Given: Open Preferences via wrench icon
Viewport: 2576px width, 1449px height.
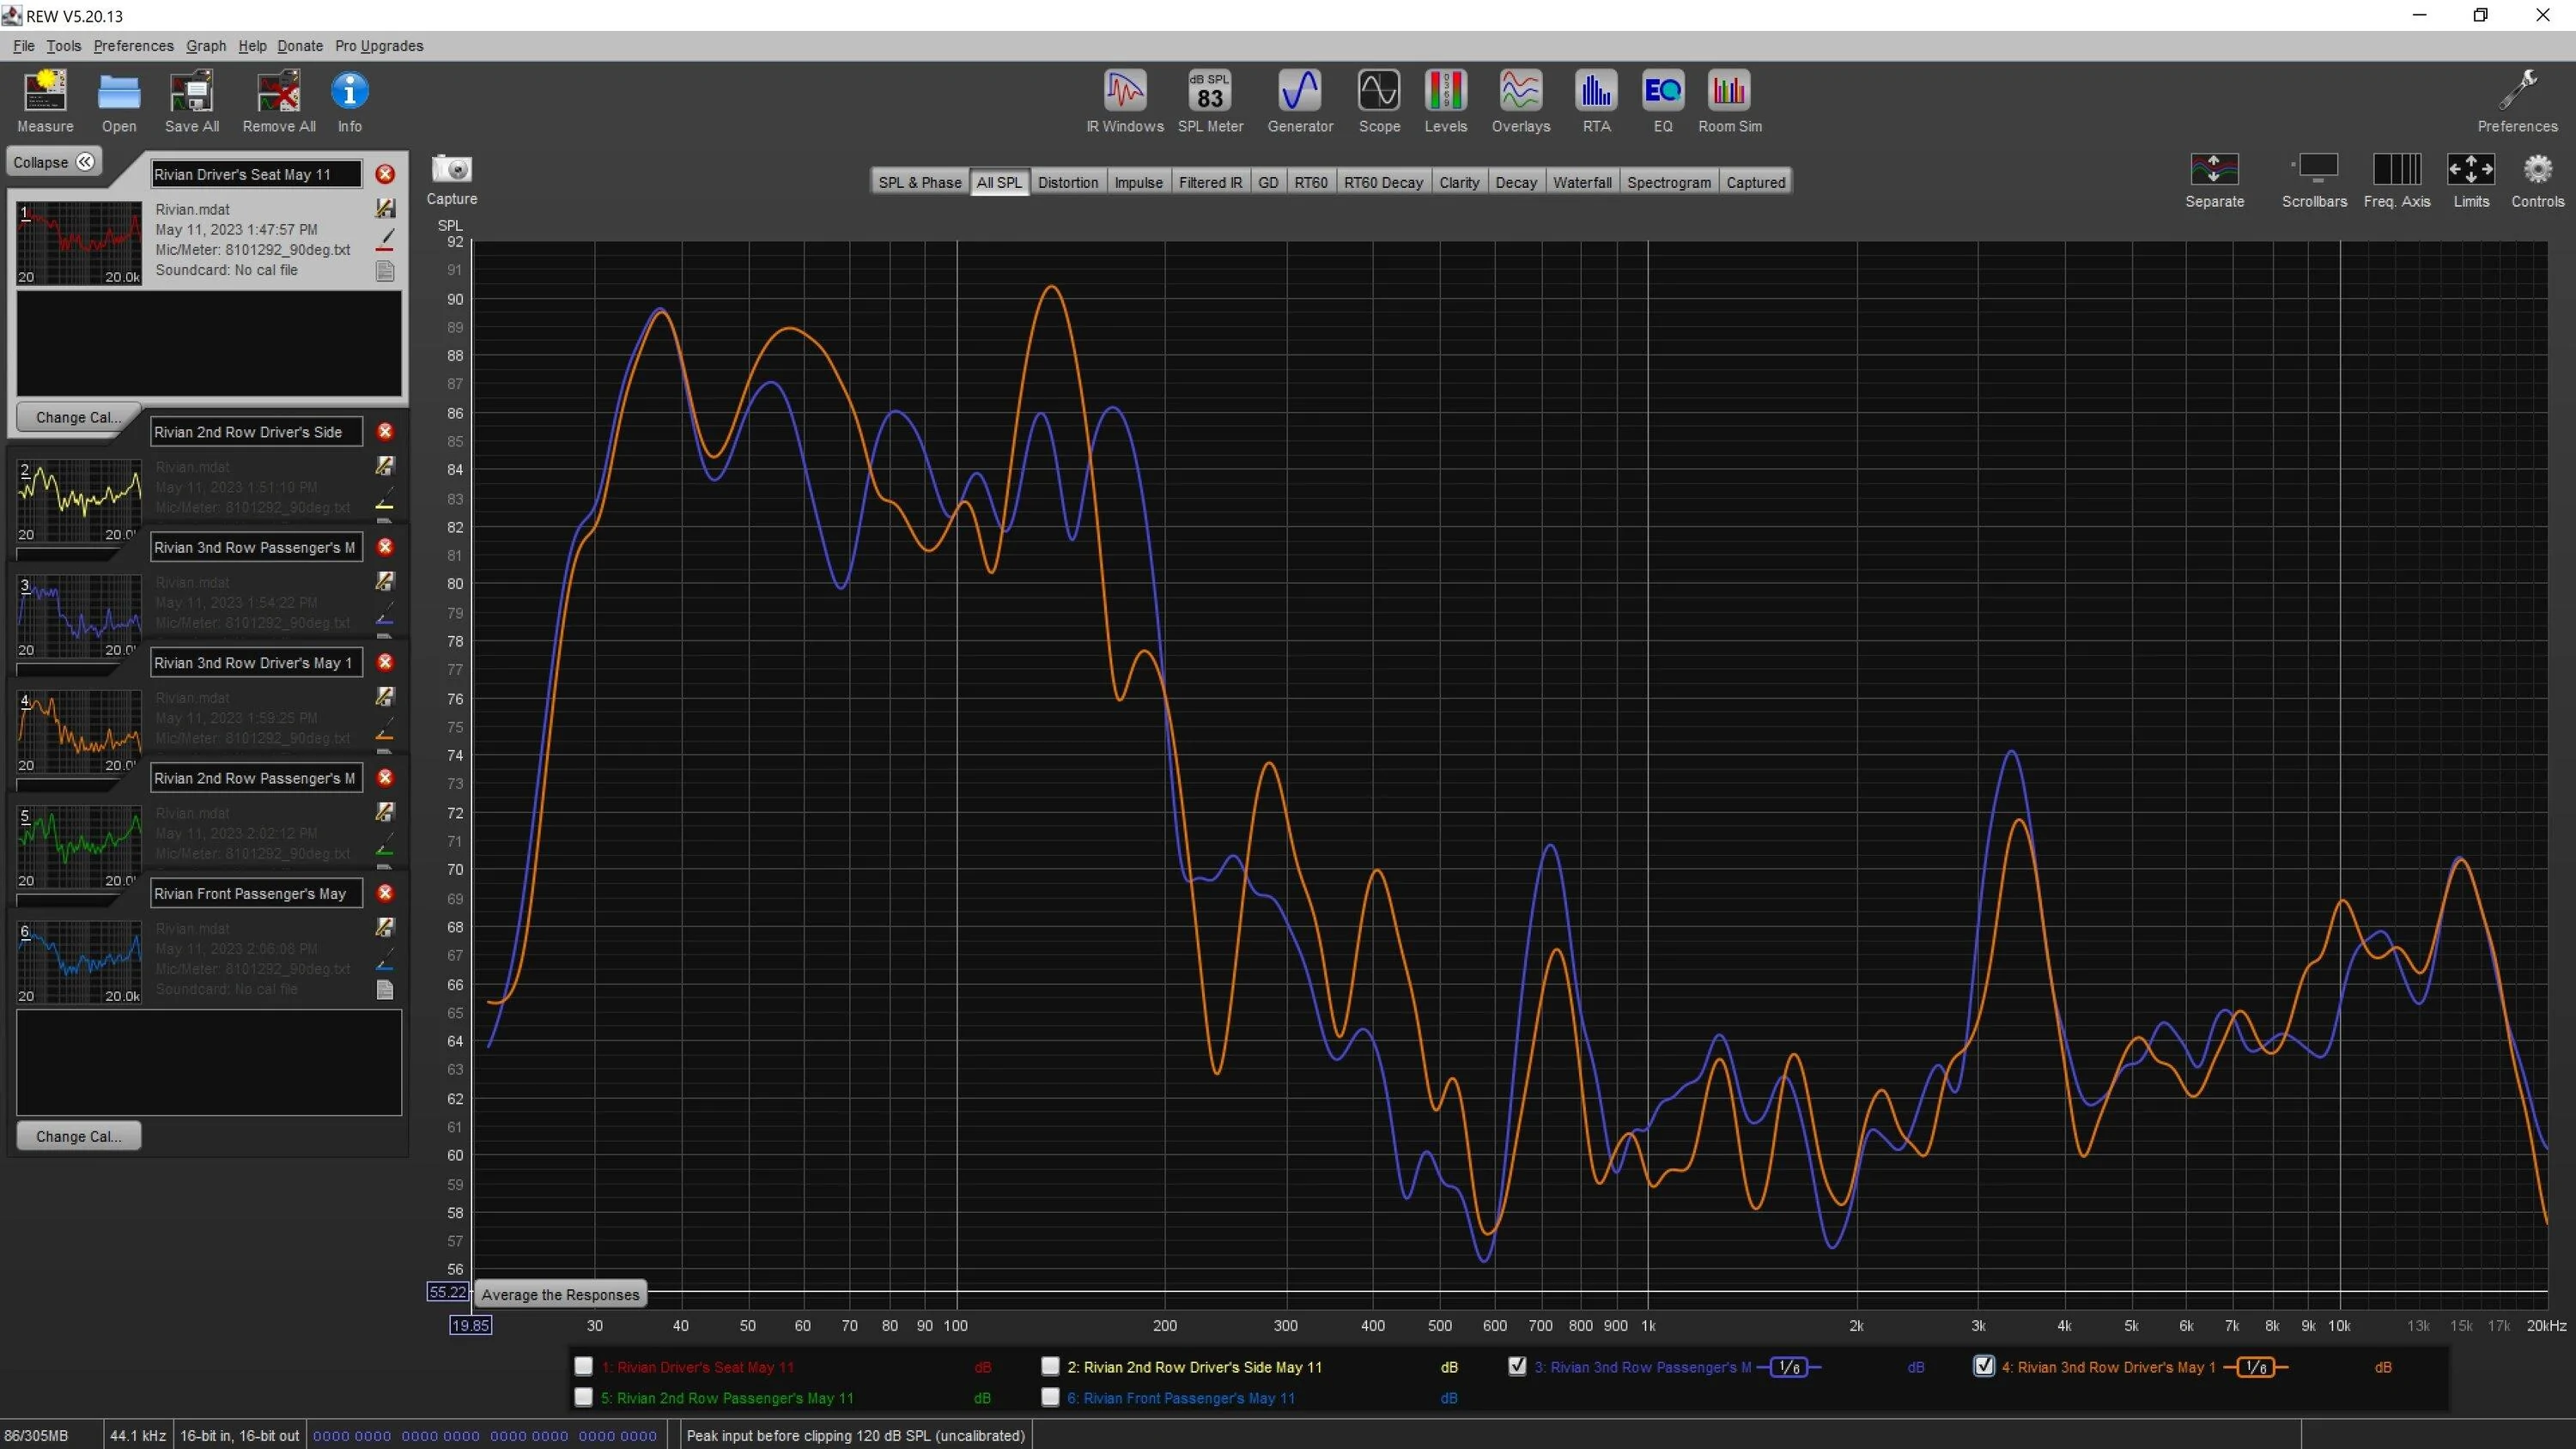Looking at the screenshot, I should [x=2517, y=91].
